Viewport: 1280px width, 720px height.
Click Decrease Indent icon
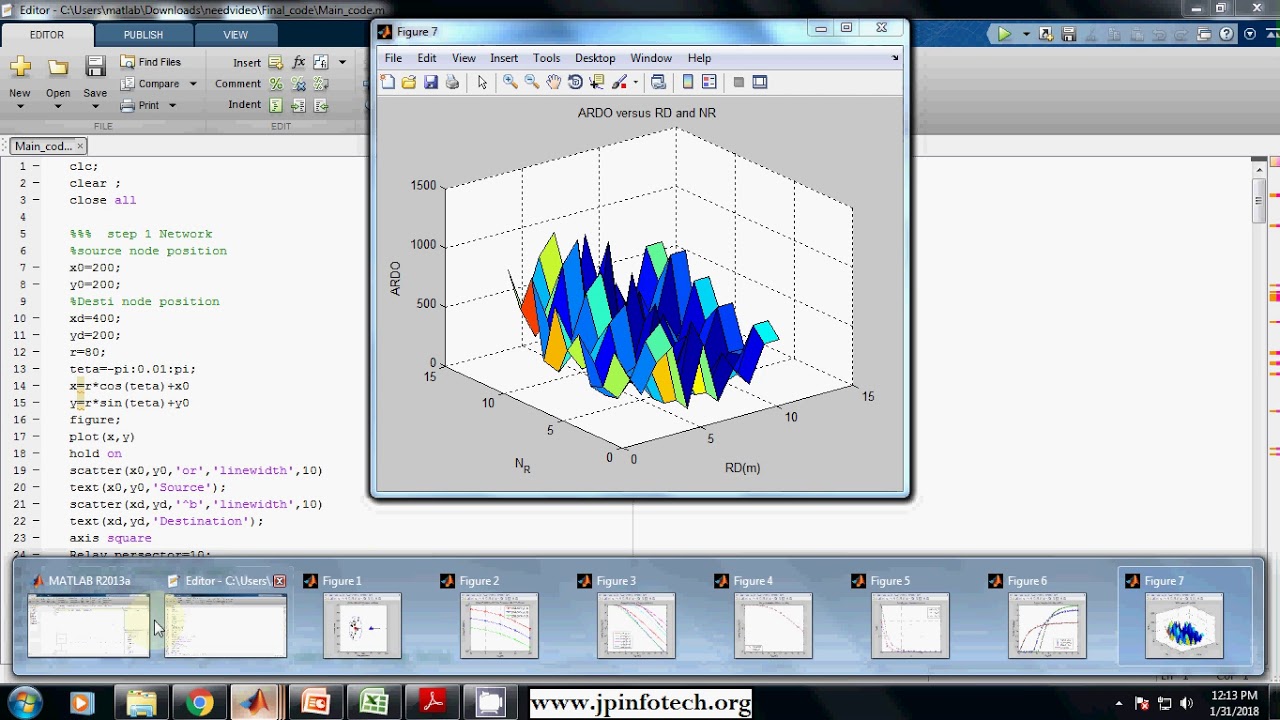click(x=320, y=105)
